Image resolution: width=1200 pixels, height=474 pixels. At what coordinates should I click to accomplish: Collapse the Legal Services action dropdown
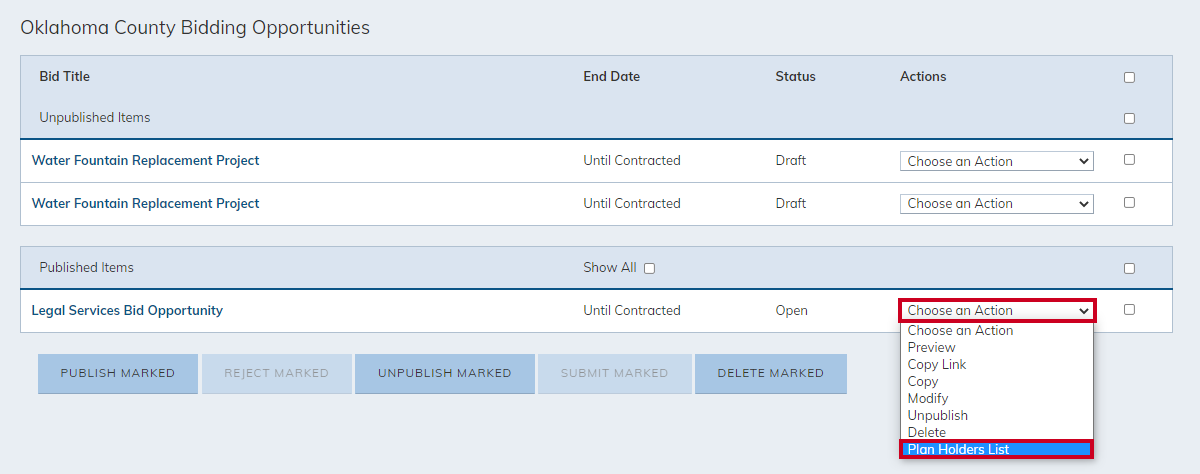click(x=997, y=310)
